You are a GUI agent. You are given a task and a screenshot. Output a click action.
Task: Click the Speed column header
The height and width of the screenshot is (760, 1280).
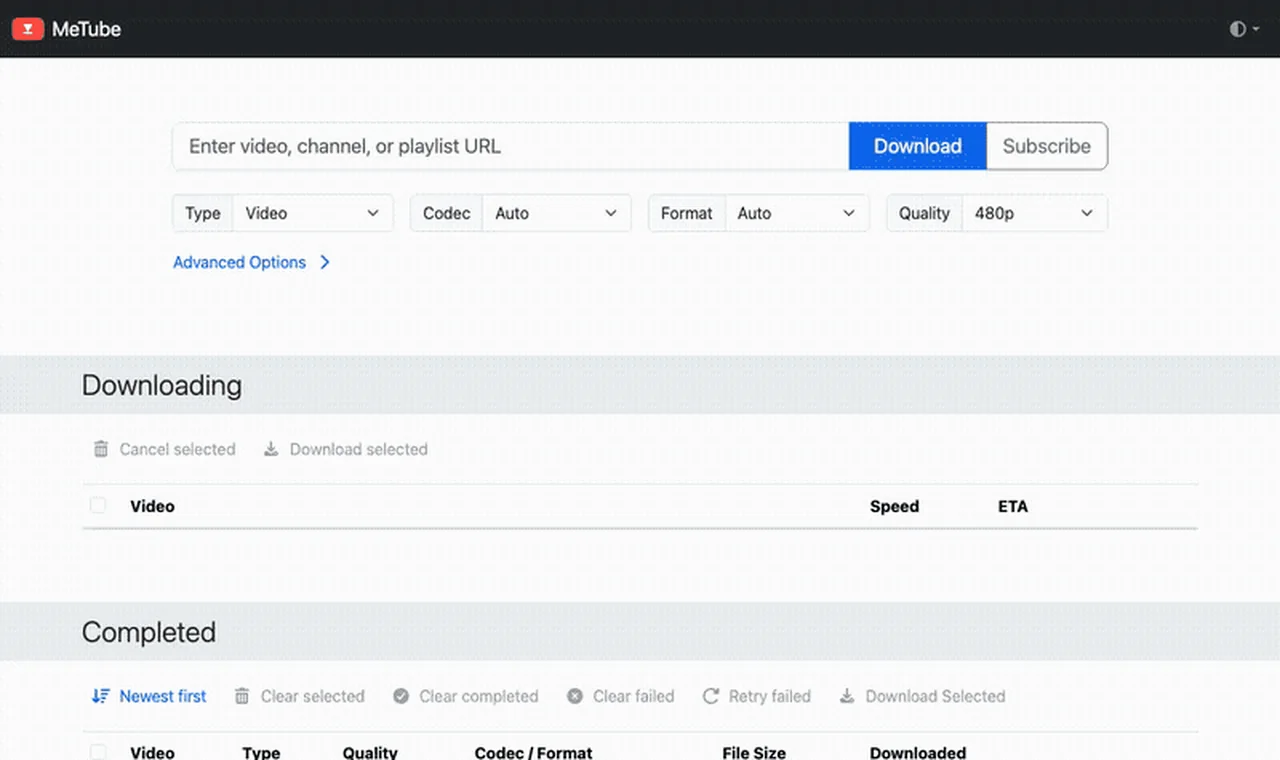[894, 506]
